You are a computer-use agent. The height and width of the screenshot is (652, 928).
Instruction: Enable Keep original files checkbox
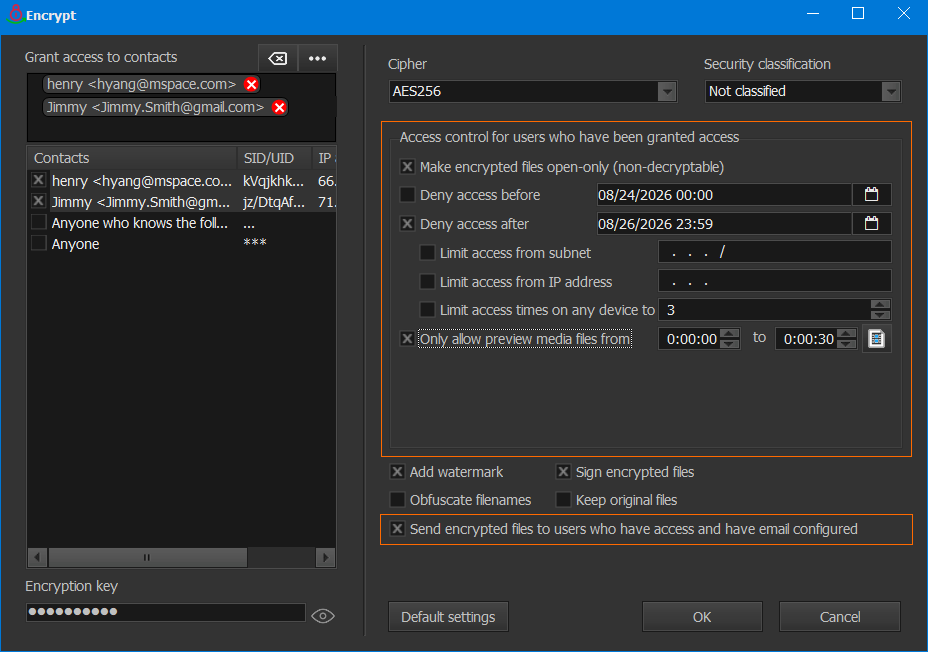point(563,499)
